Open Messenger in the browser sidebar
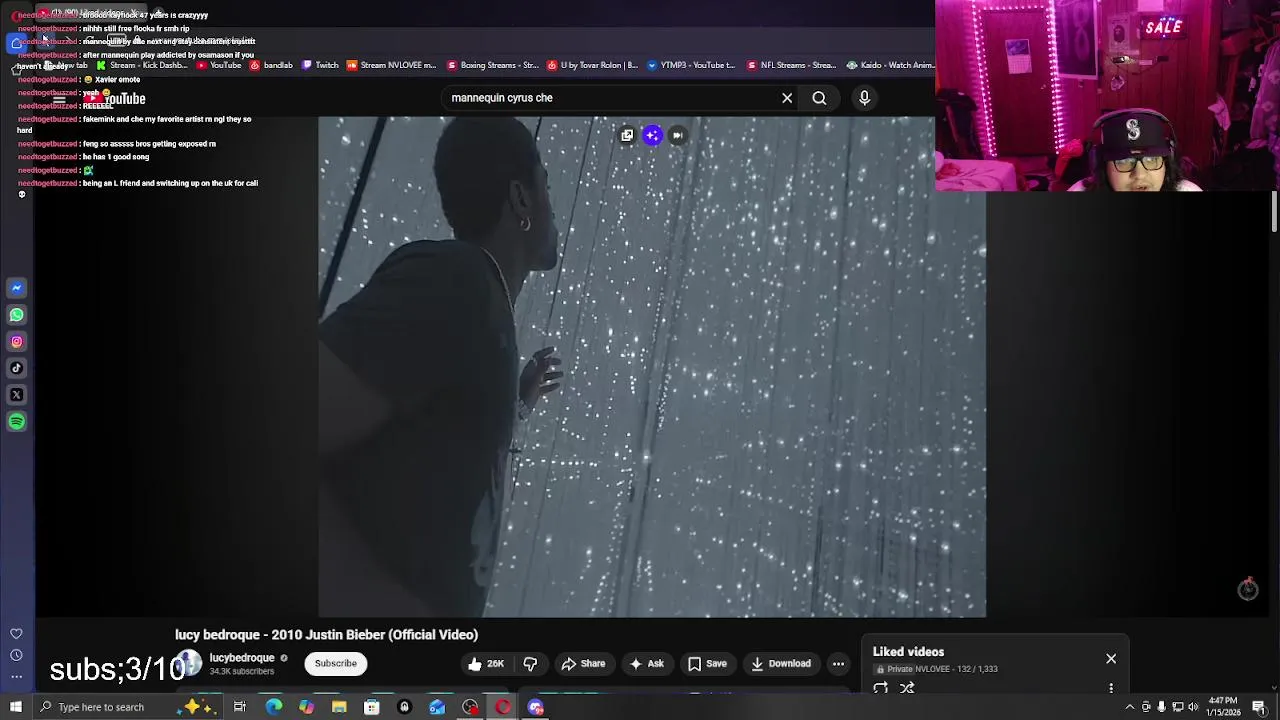Viewport: 1280px width, 720px height. point(16,288)
